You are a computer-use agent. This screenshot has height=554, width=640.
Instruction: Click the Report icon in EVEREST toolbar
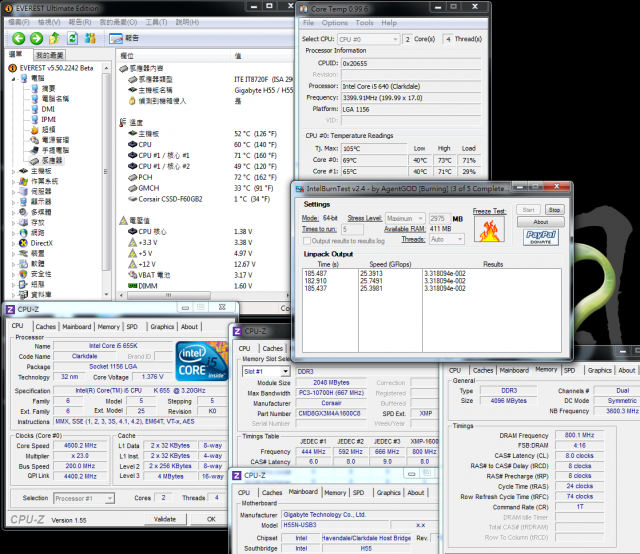[x=116, y=39]
